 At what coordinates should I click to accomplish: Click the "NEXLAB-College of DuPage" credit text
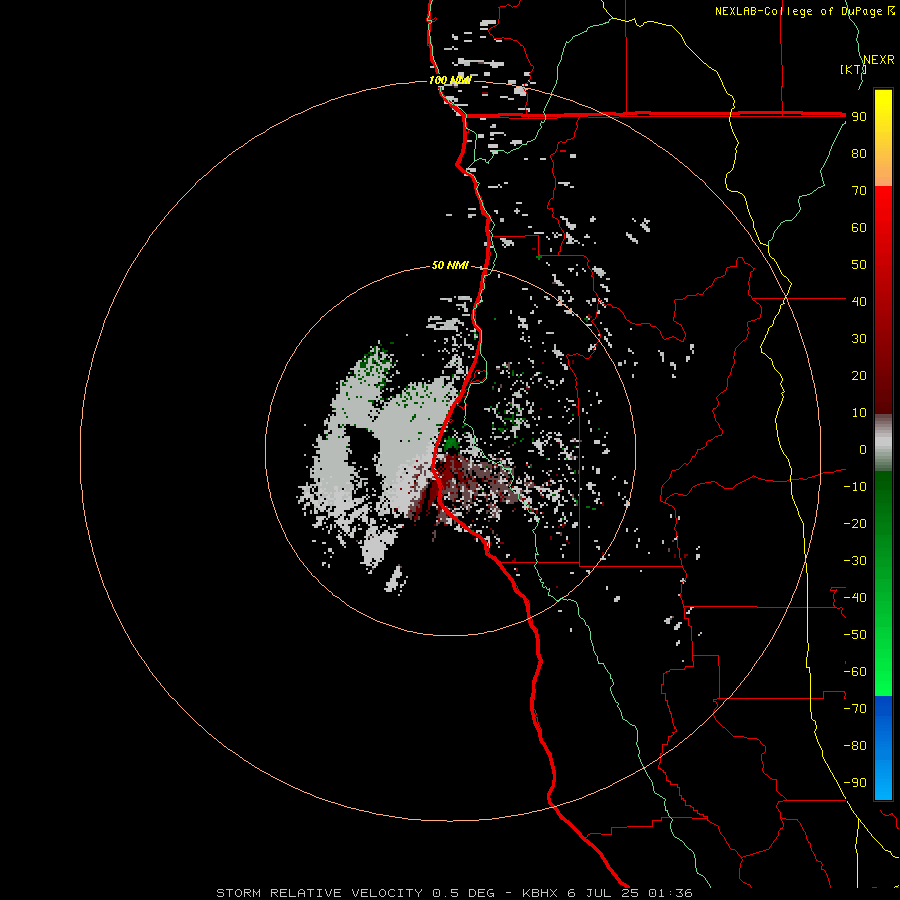[x=798, y=11]
